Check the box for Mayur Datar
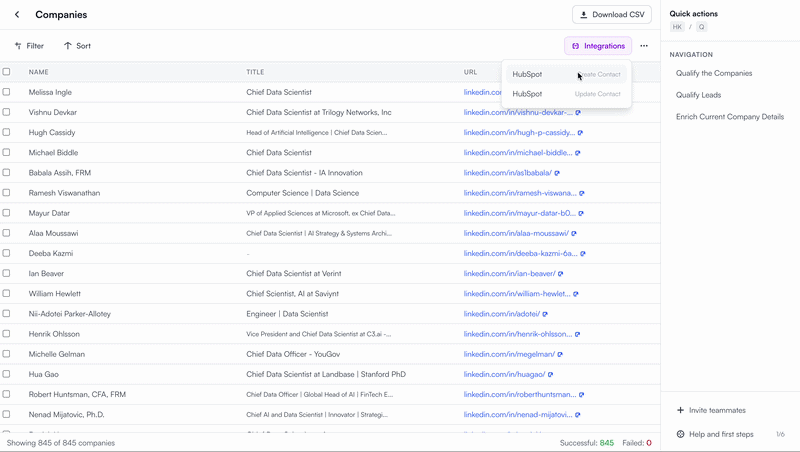The width and height of the screenshot is (800, 452). [6, 213]
